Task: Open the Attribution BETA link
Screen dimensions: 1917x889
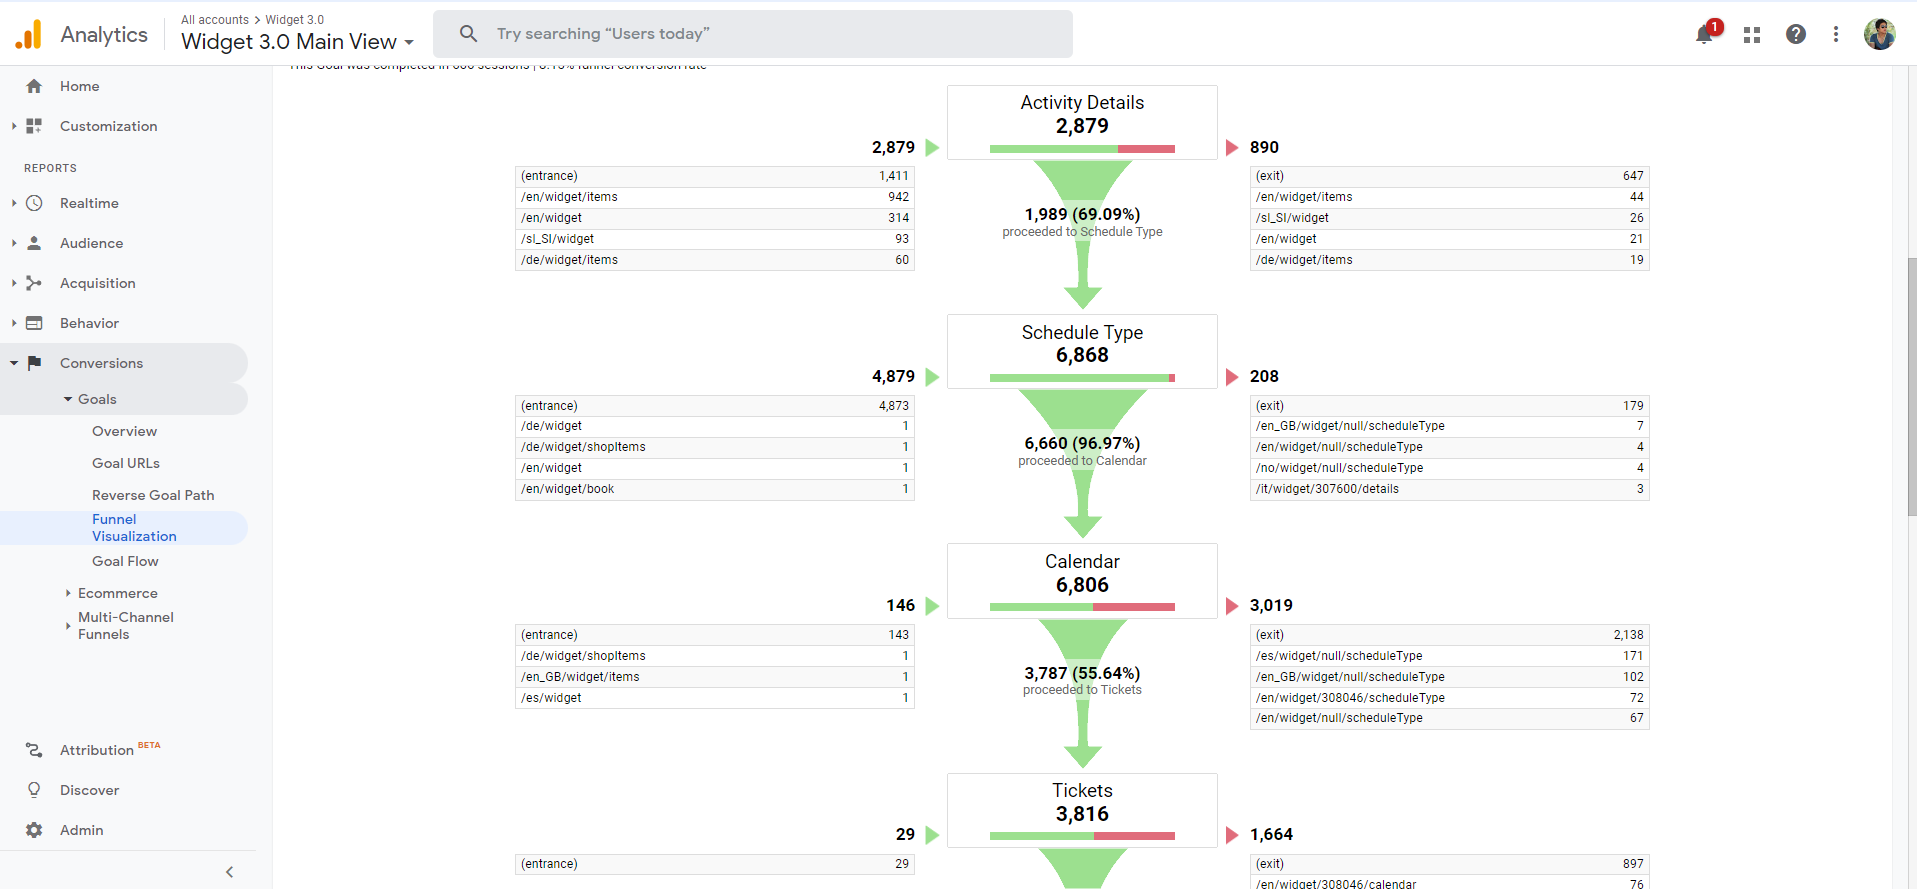Action: [x=110, y=749]
